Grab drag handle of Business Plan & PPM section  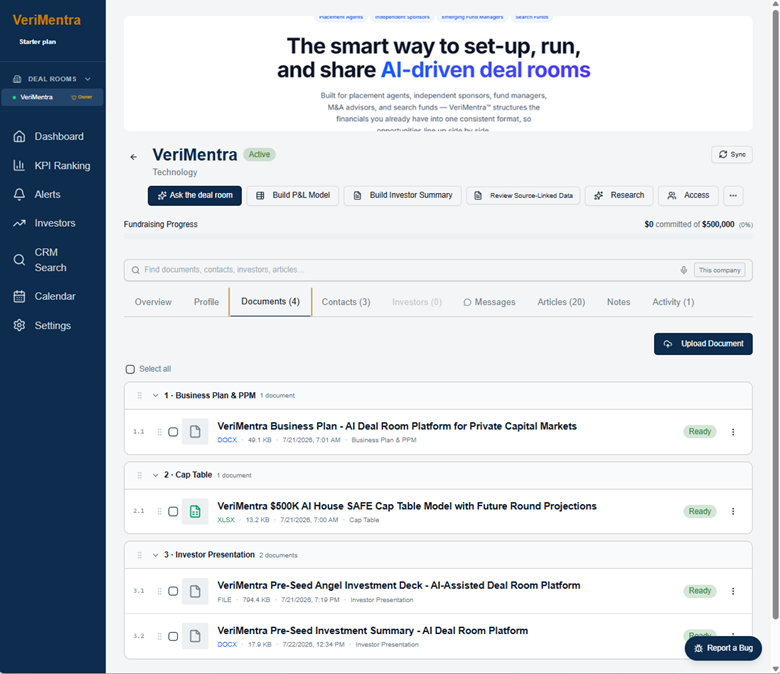coord(139,395)
